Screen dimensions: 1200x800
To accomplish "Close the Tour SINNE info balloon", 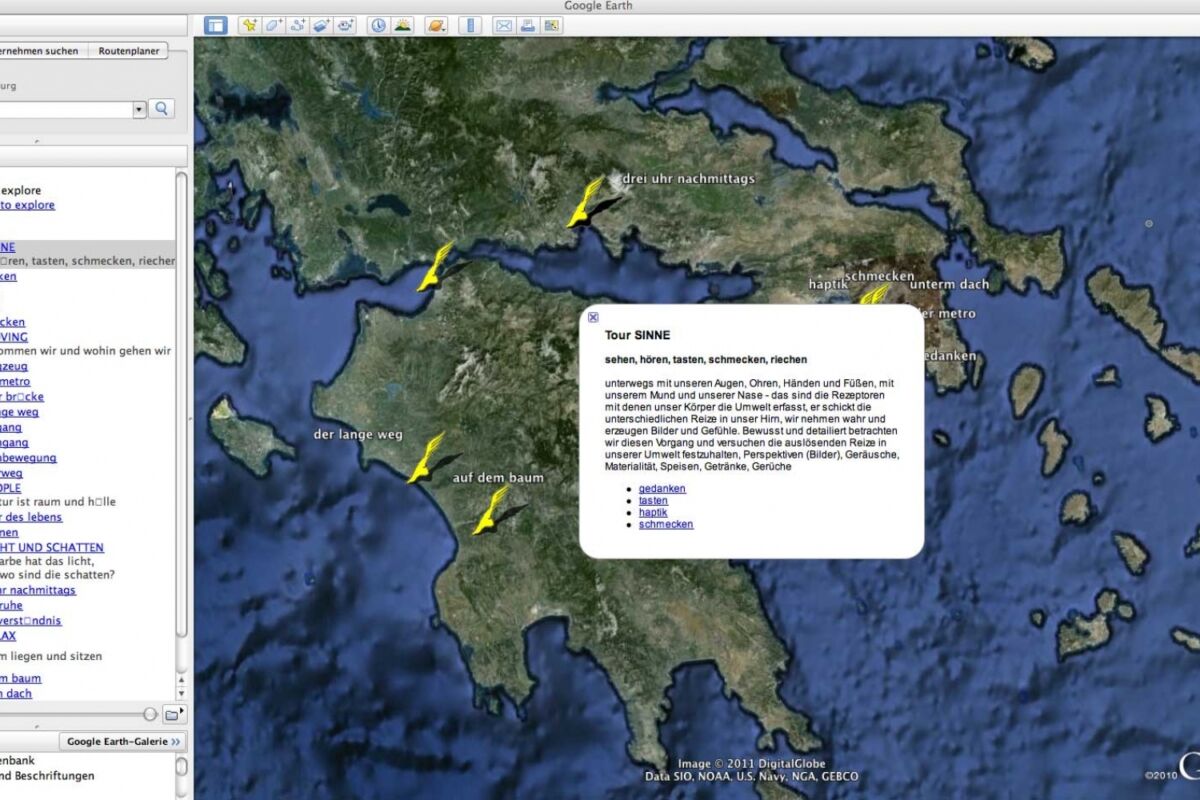I will (593, 317).
